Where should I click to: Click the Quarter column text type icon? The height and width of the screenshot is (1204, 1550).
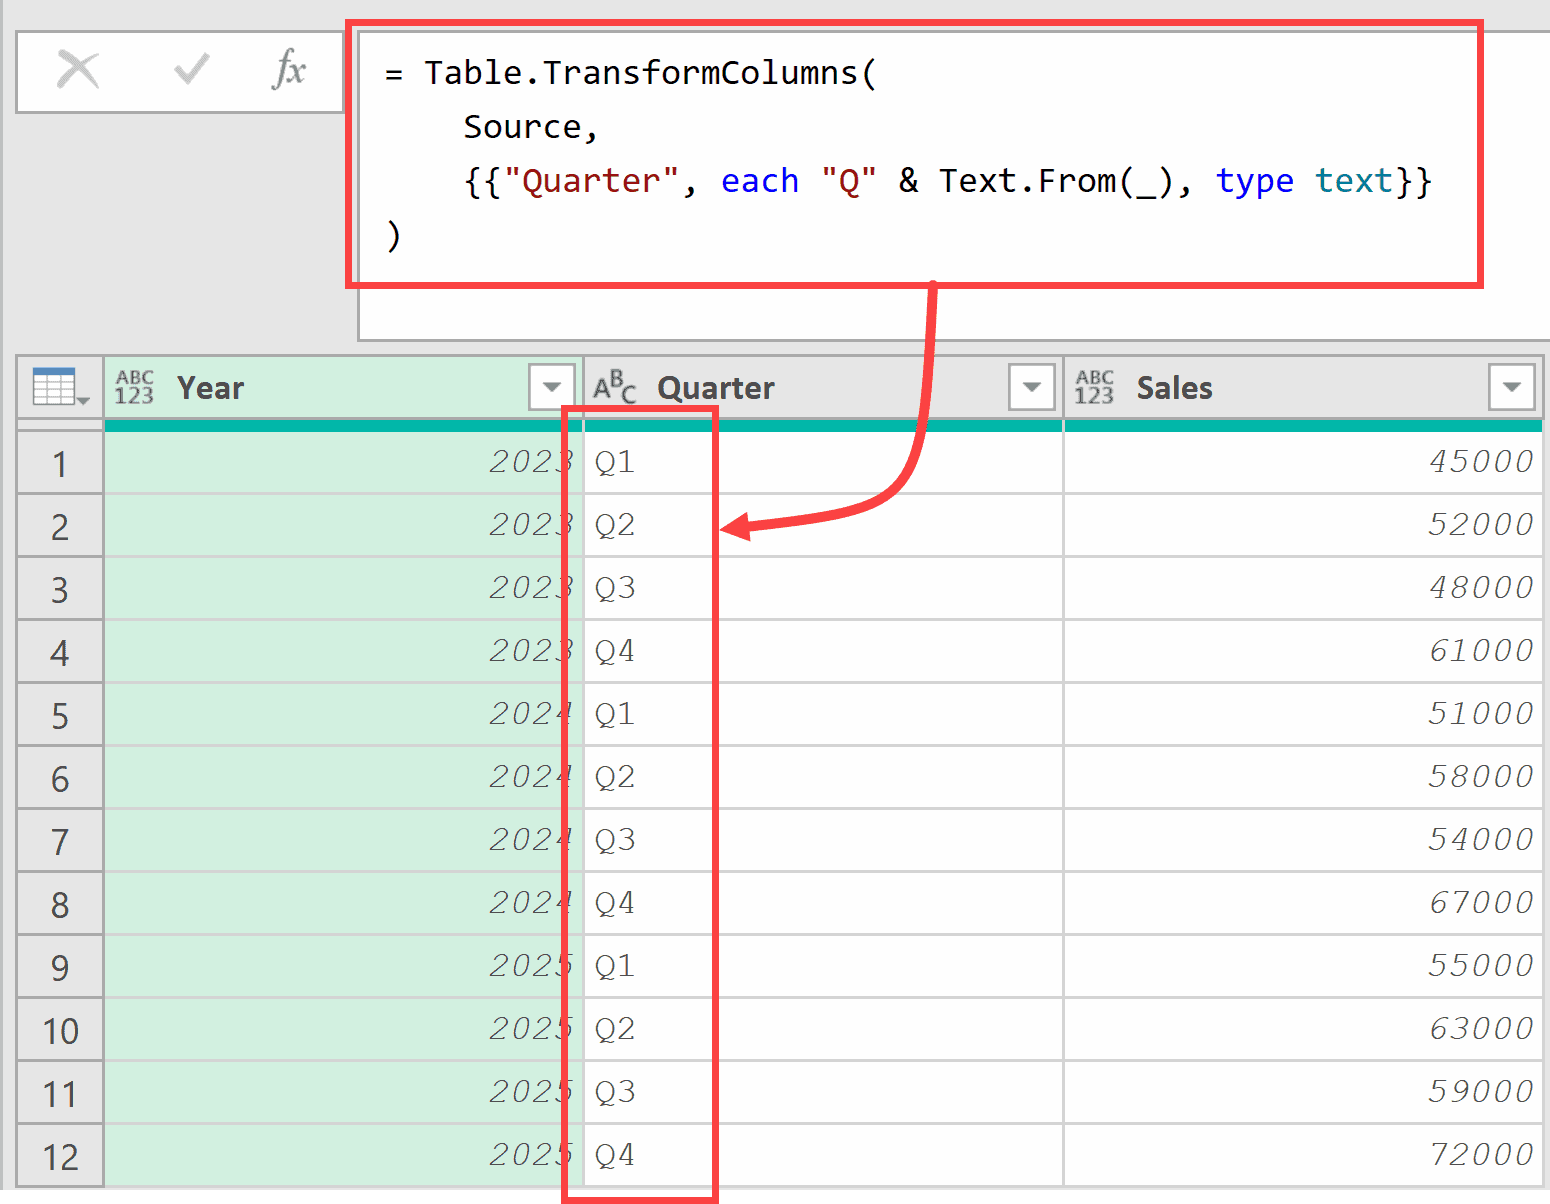(614, 387)
